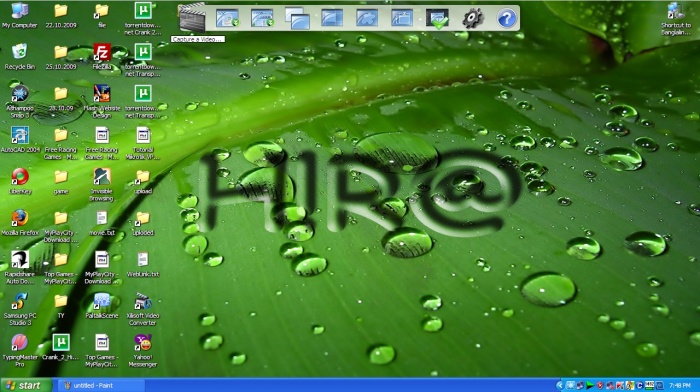This screenshot has height=392, width=700.
Task: Select folder named 28.10.09
Action: coord(61,98)
